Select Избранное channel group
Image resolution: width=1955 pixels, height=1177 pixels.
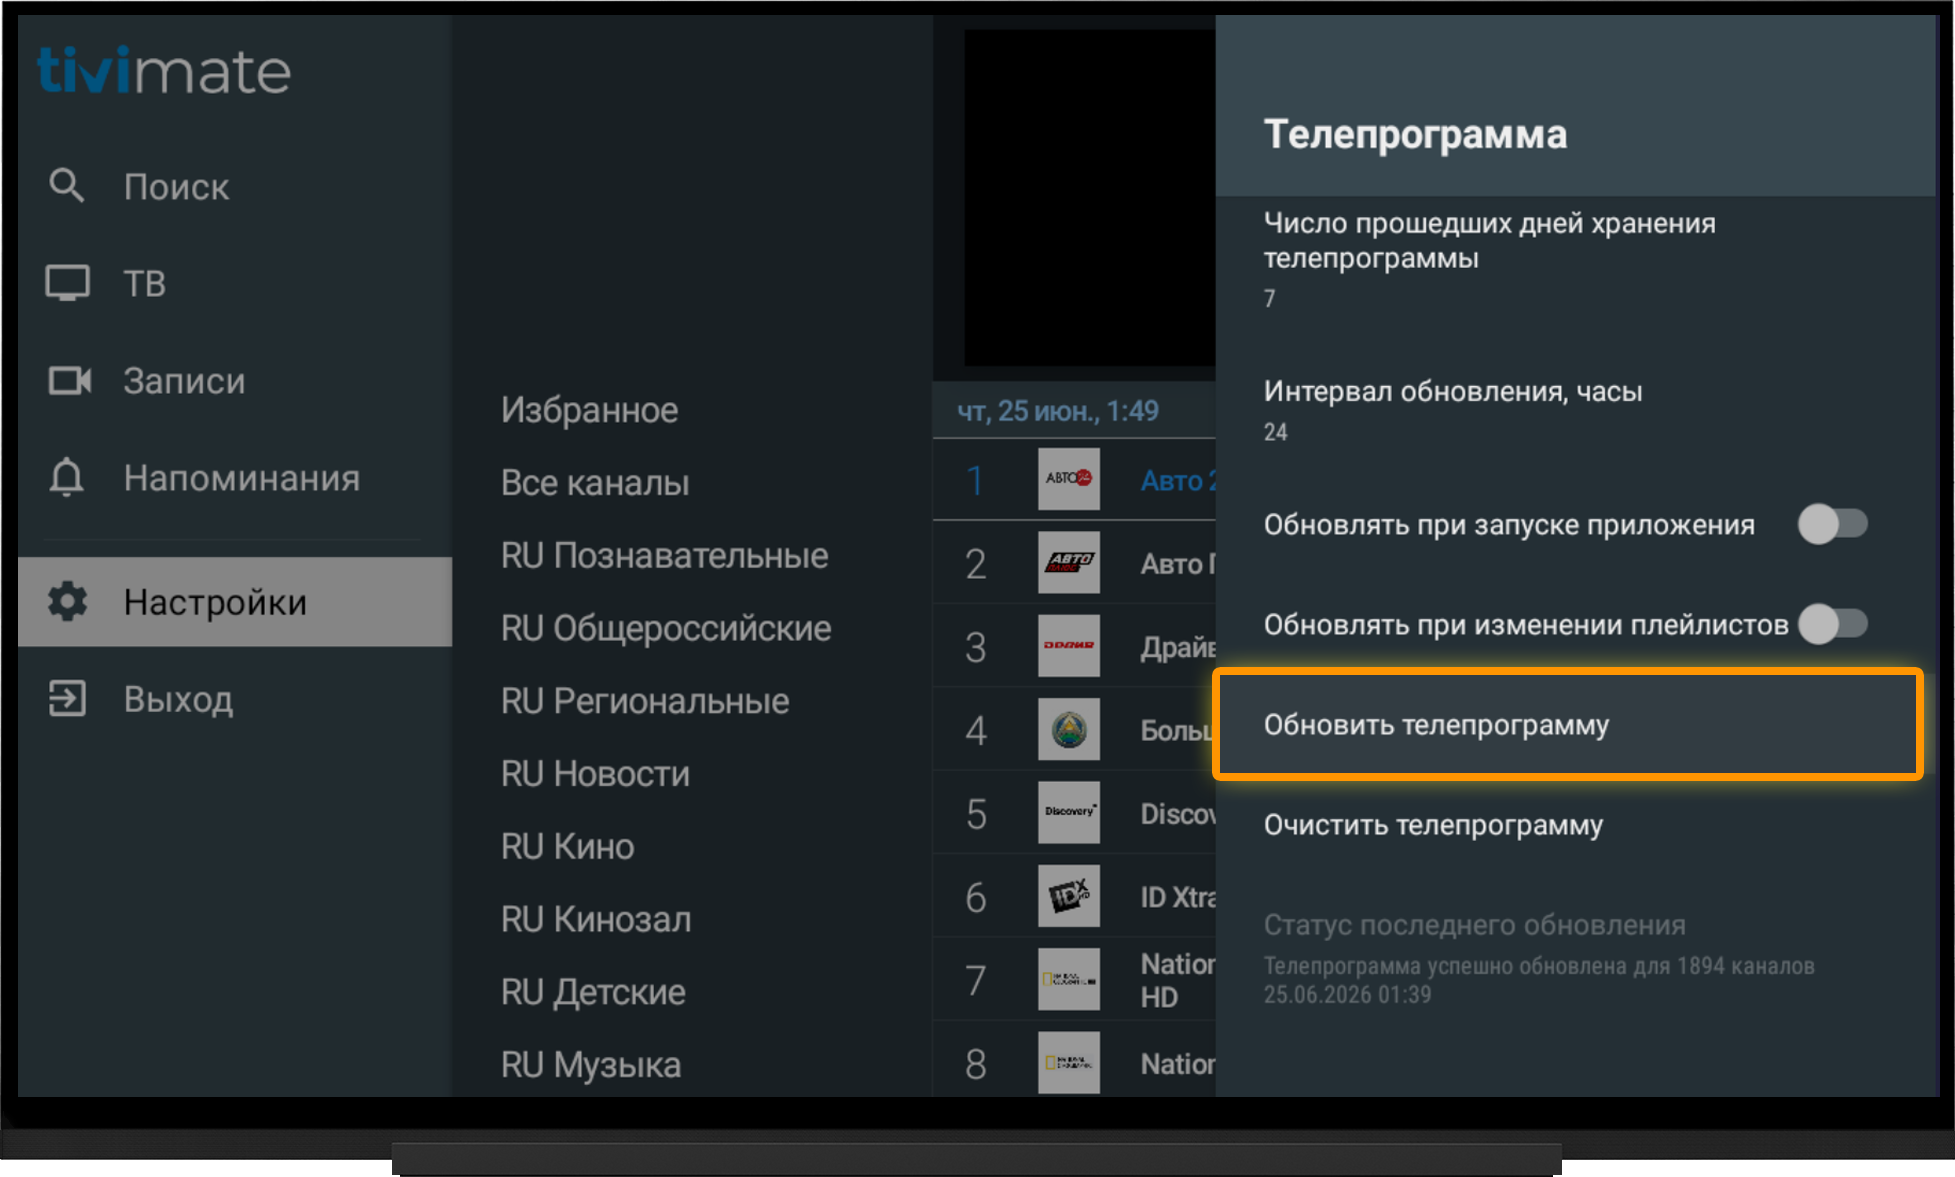pos(589,409)
